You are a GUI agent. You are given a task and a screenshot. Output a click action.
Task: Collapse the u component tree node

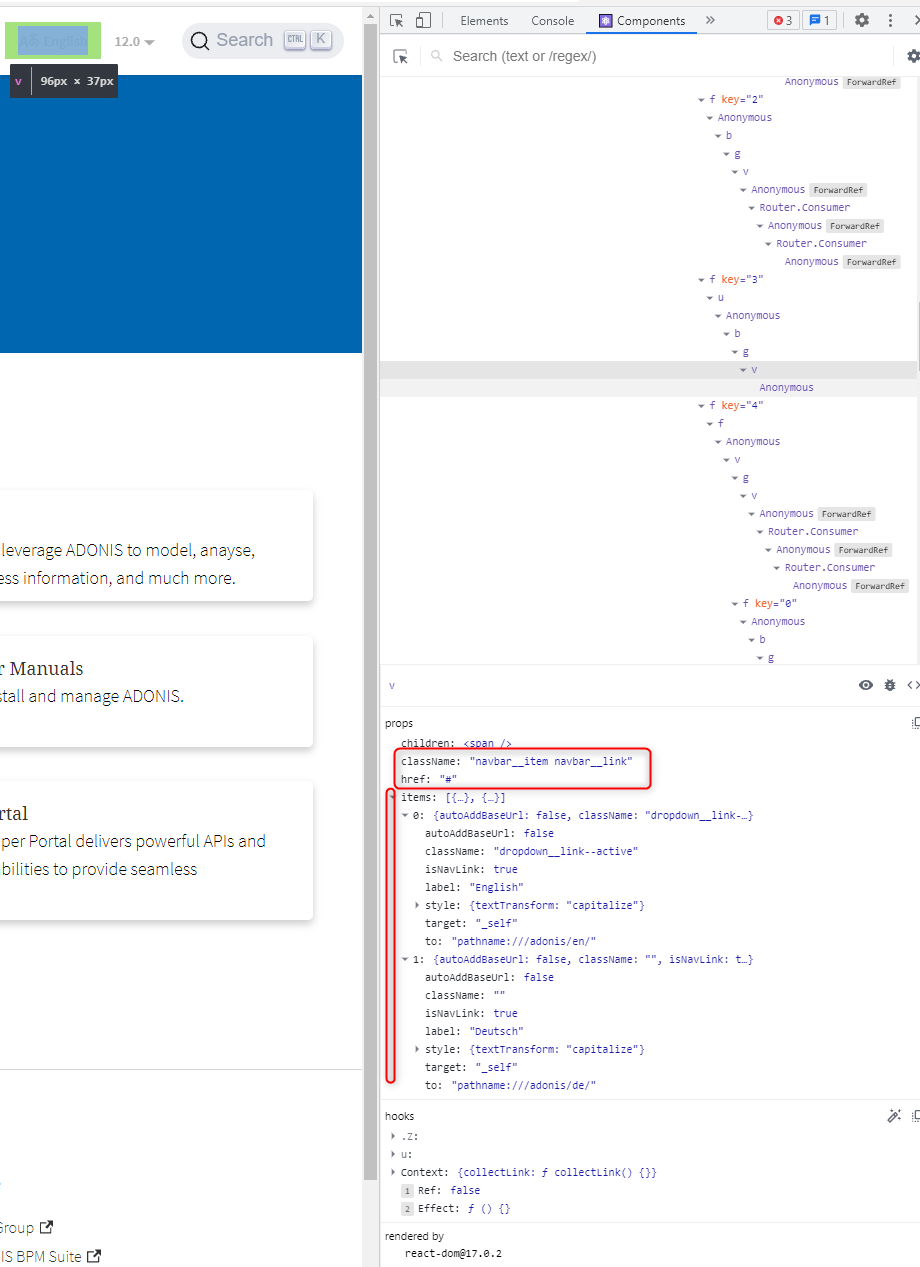[710, 297]
